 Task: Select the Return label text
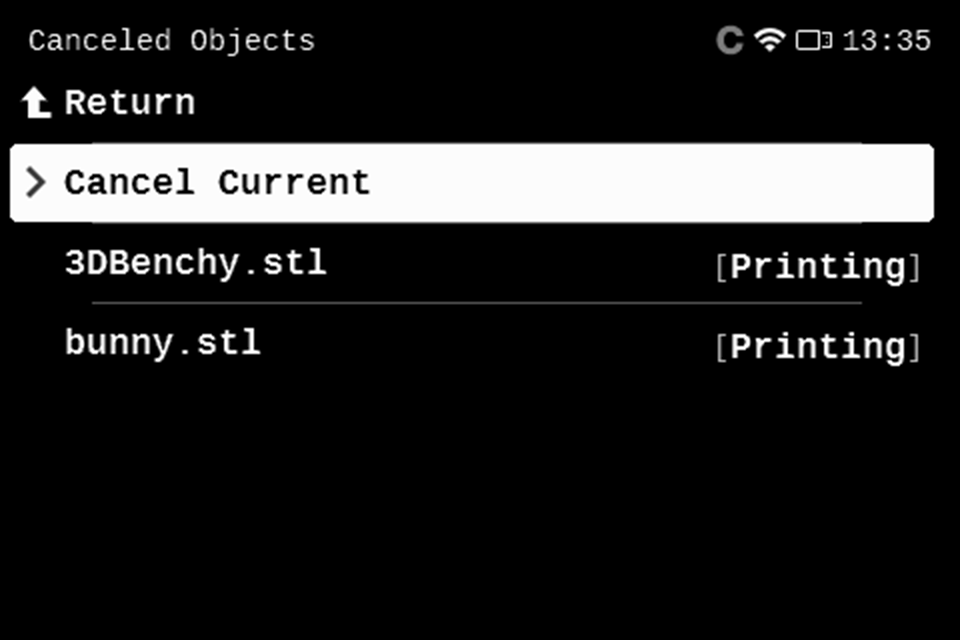(x=130, y=103)
